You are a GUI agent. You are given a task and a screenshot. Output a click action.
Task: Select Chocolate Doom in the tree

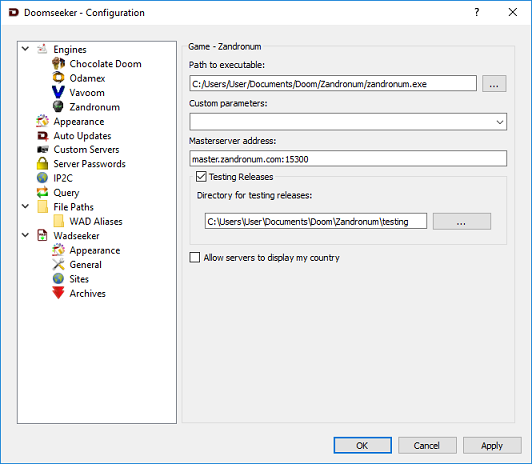(x=105, y=64)
